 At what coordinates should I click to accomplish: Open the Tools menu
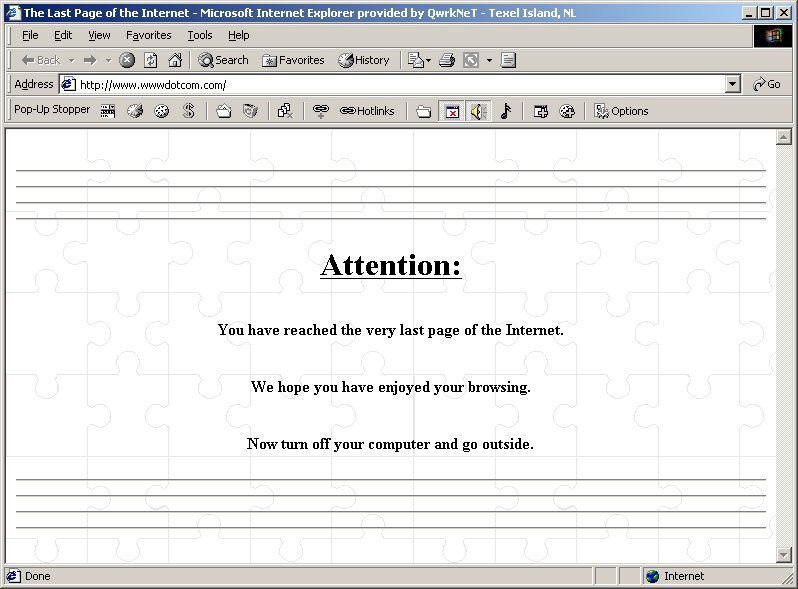(x=200, y=35)
